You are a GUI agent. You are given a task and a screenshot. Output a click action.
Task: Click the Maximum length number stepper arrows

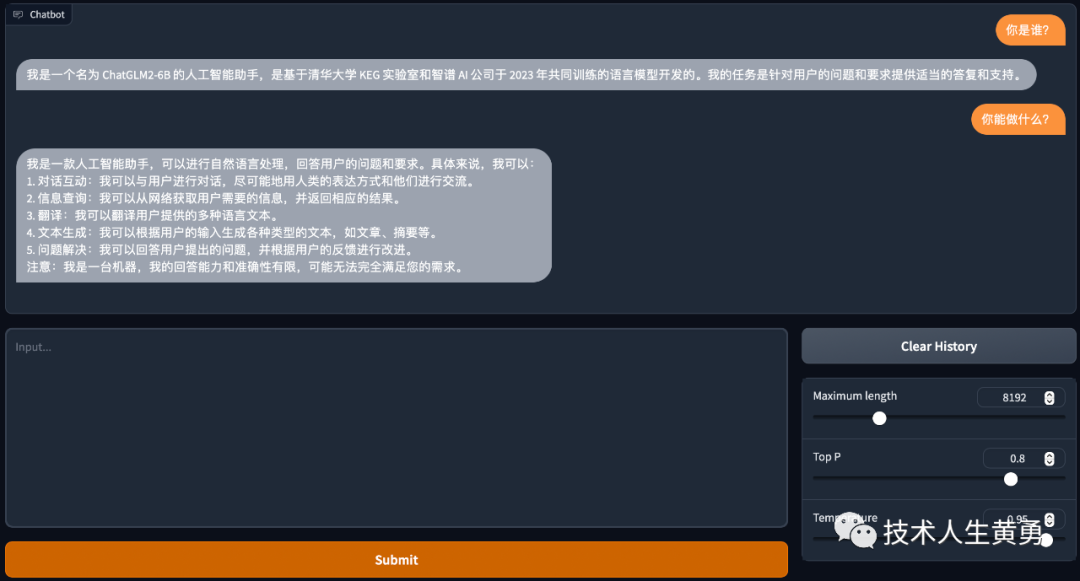pos(1049,398)
